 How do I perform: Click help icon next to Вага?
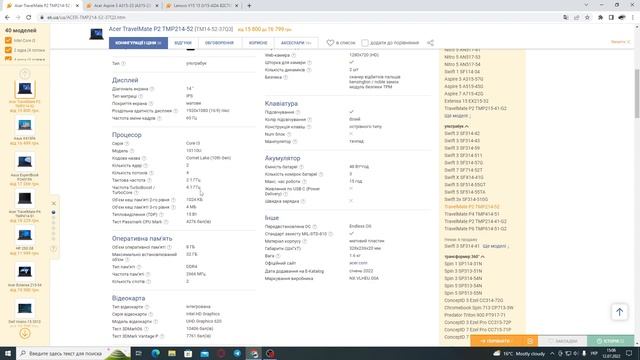[278, 256]
